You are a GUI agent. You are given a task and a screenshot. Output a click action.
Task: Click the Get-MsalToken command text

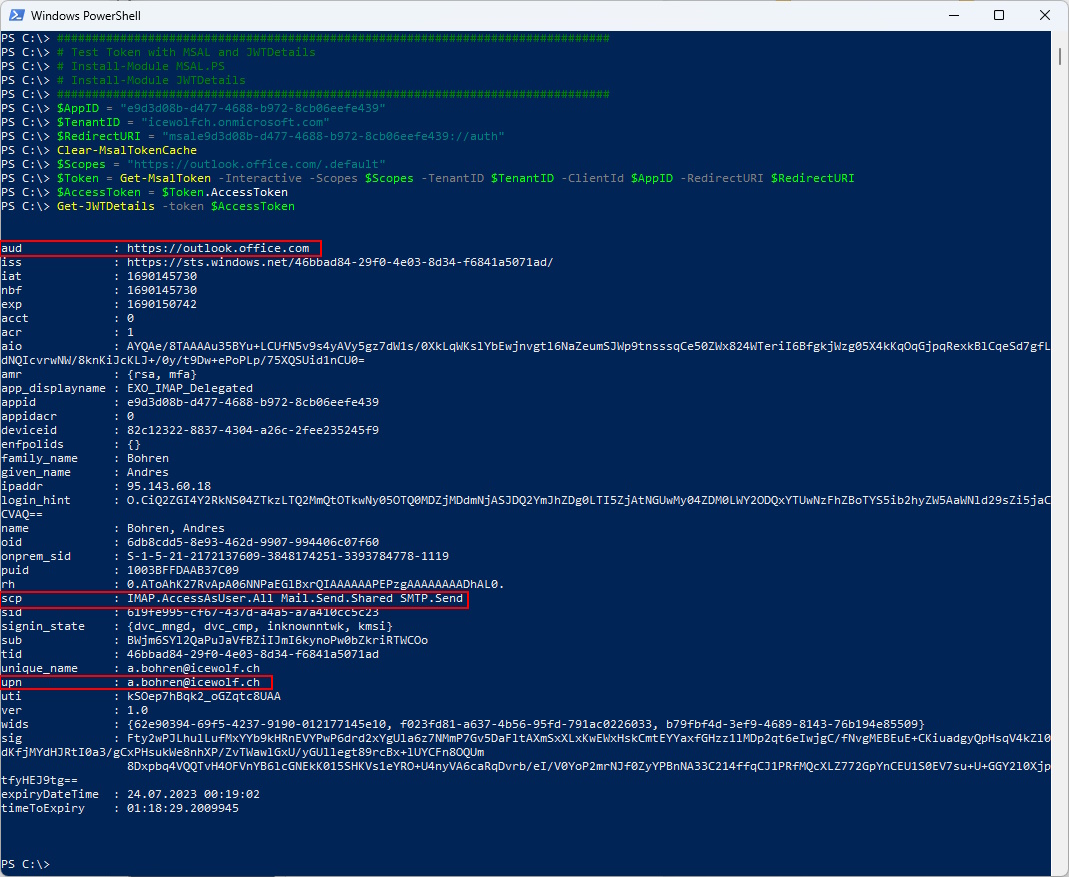point(165,178)
